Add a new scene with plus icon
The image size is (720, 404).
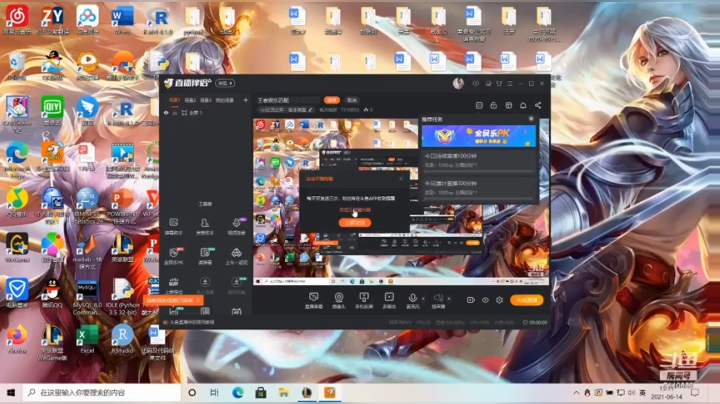pyautogui.click(x=246, y=100)
